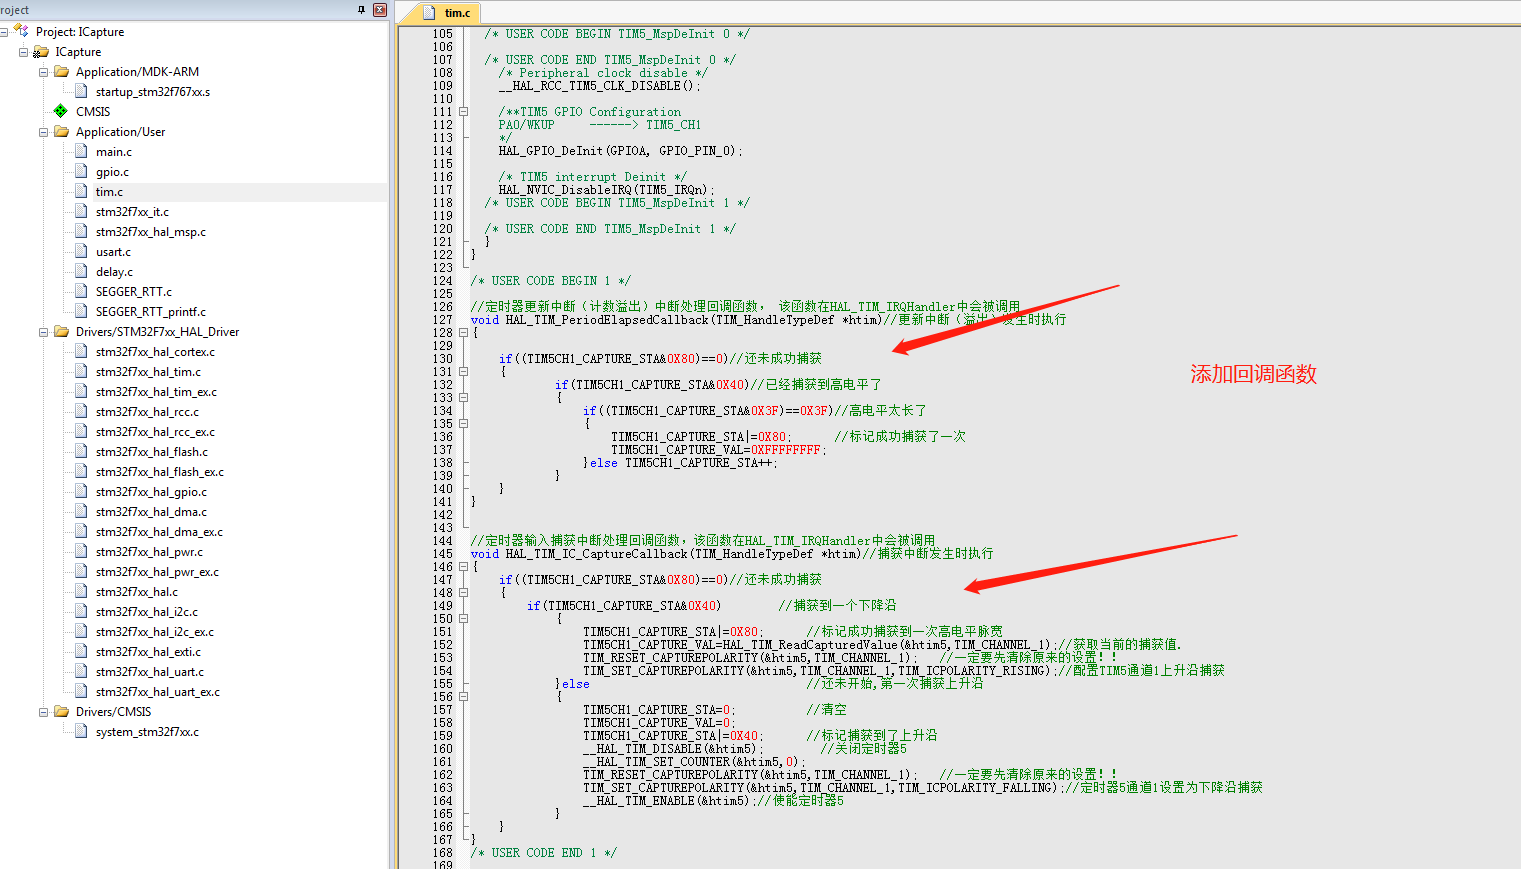
Task: Collapse the code fold at line 135
Action: click(464, 424)
